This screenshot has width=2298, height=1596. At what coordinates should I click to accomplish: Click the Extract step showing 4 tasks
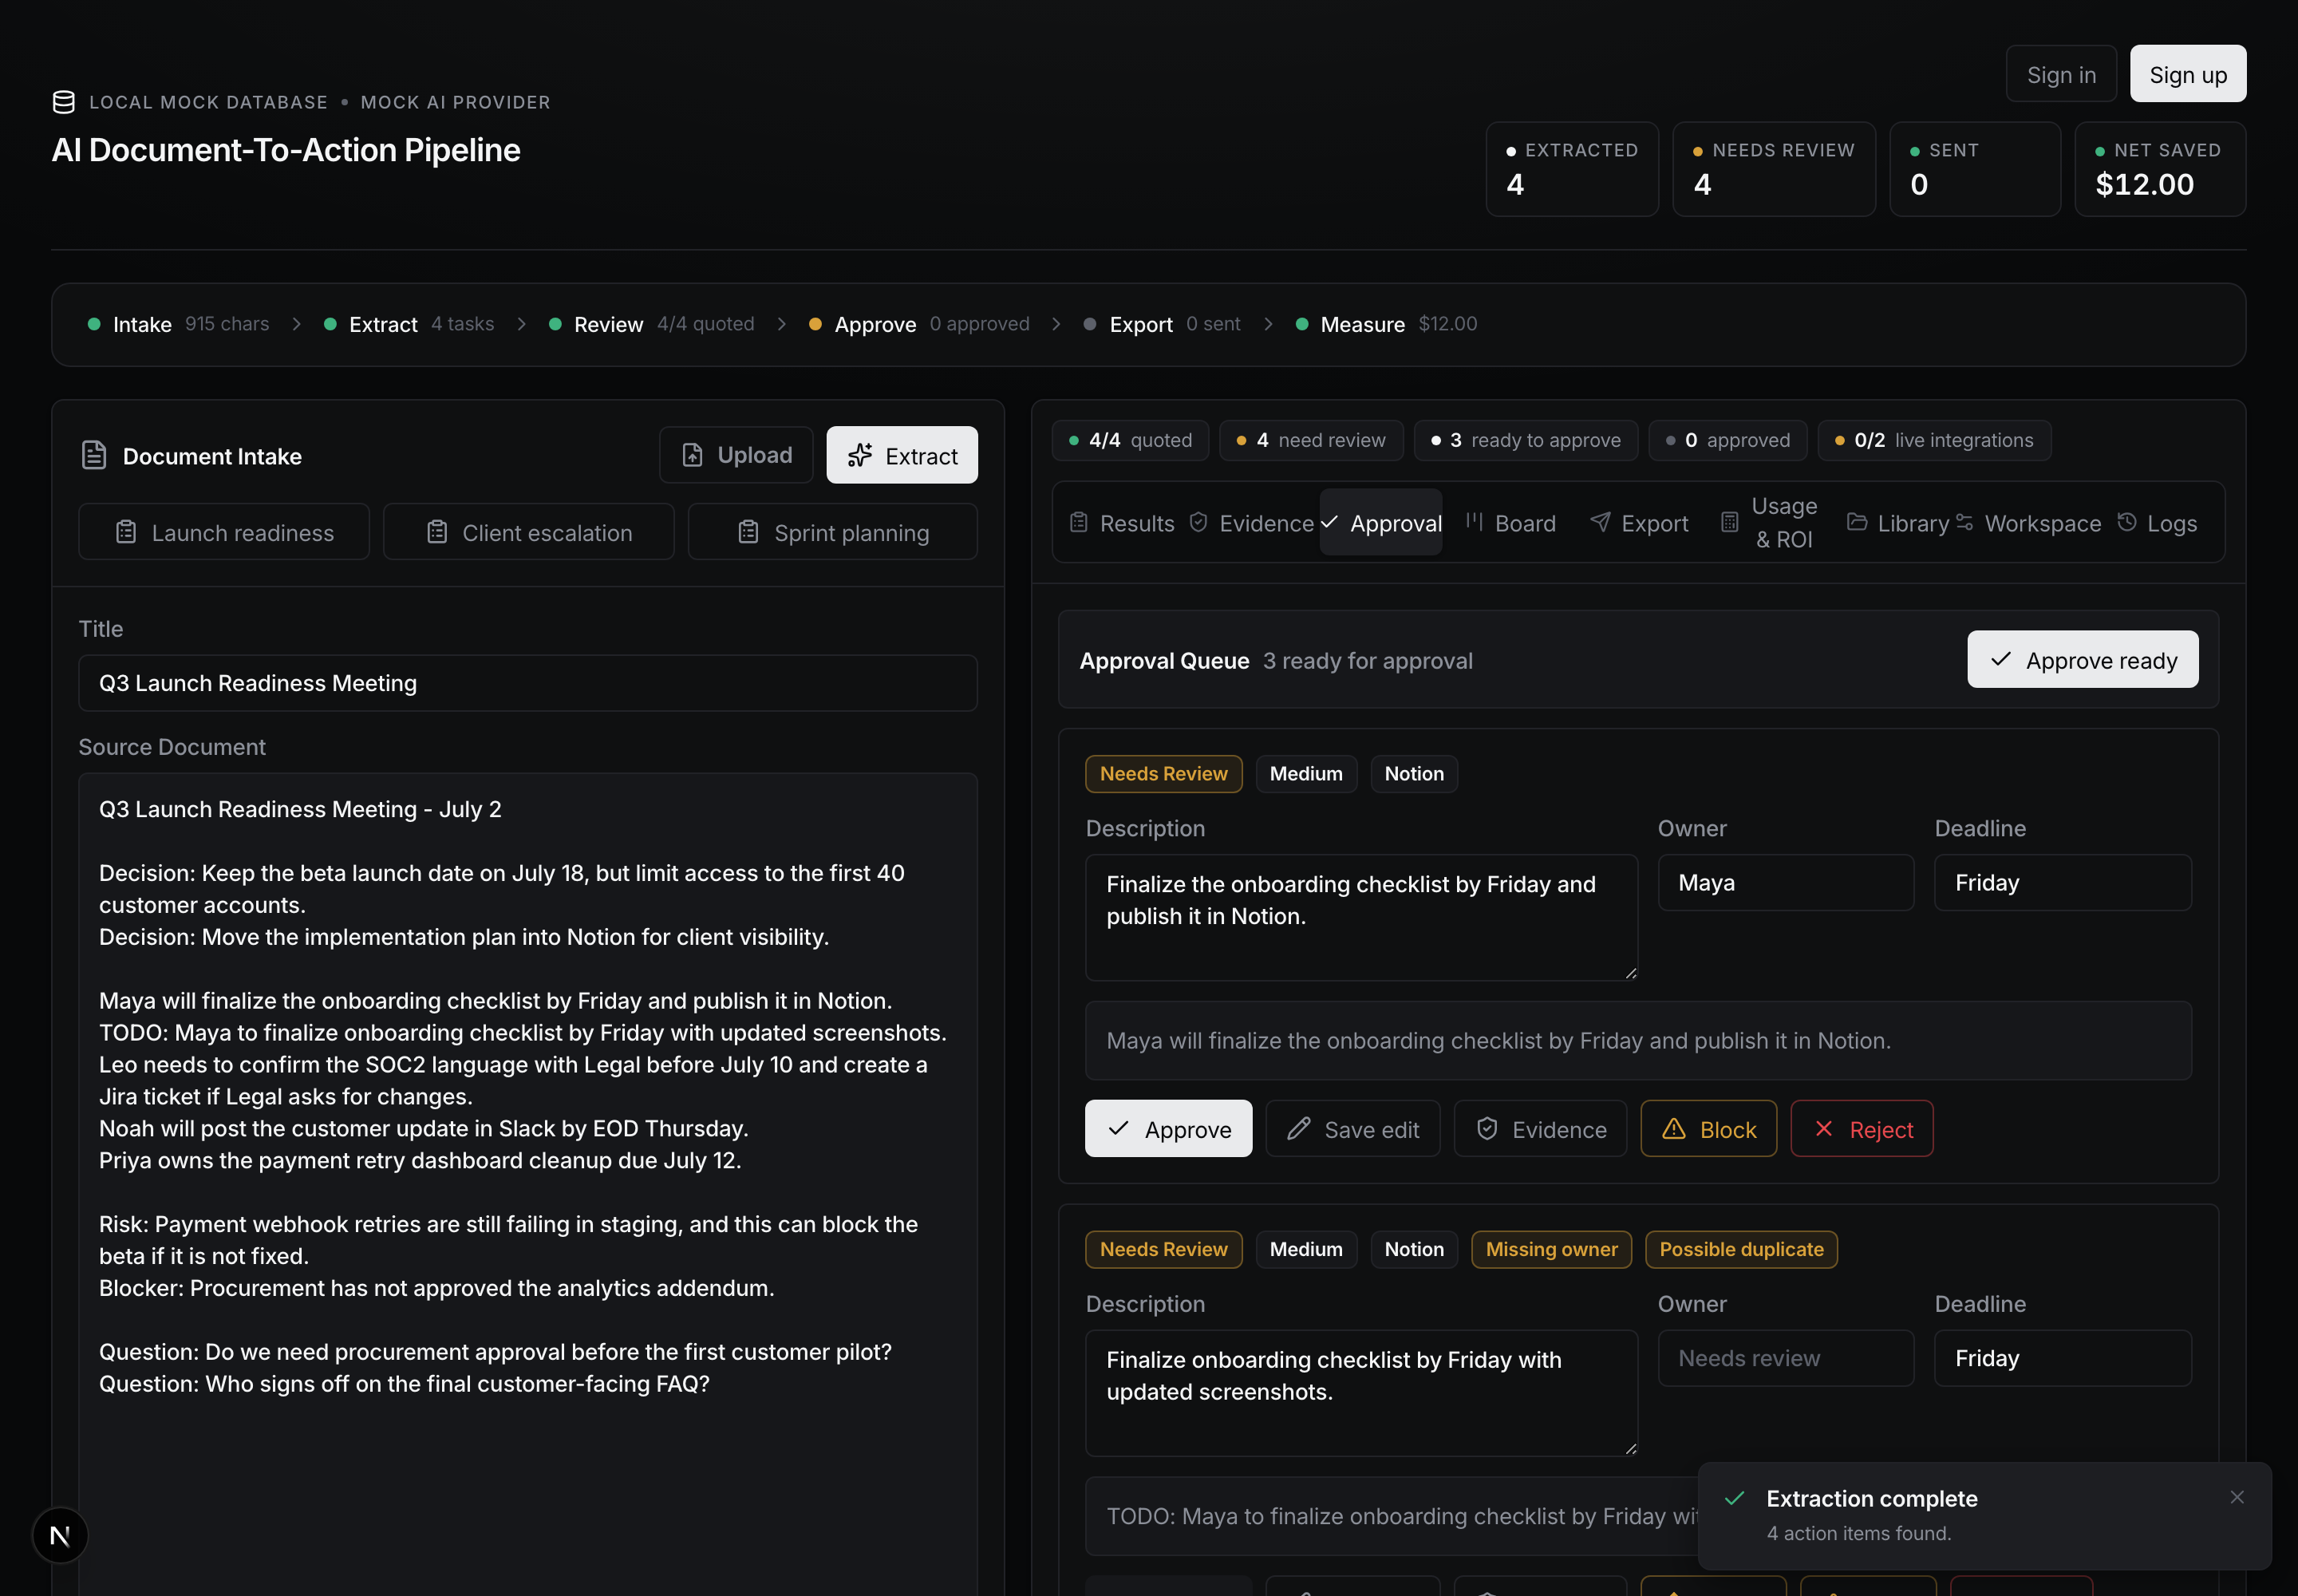point(409,324)
